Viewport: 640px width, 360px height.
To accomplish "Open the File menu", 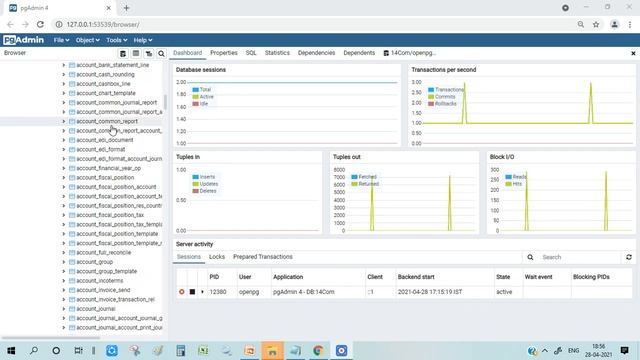I will pyautogui.click(x=61, y=40).
